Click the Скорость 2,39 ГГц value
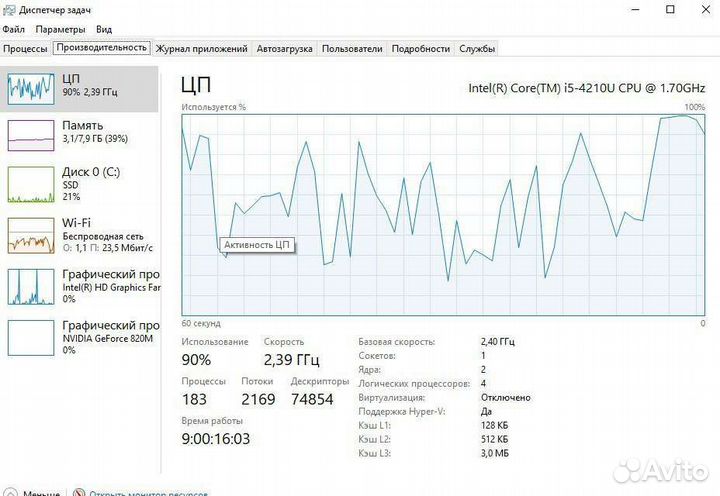 291,360
